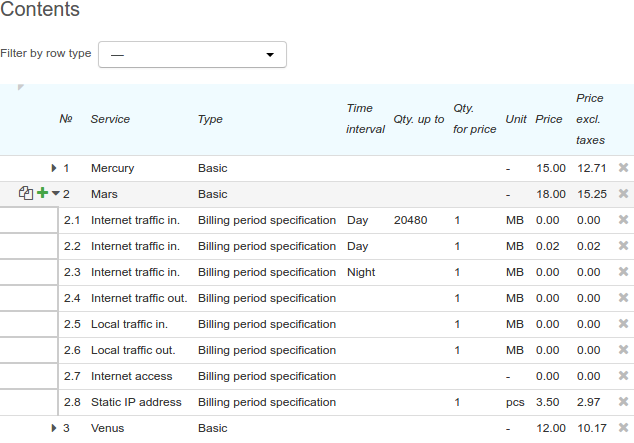The width and height of the screenshot is (634, 443).
Task: Click the Price column header
Action: (549, 119)
